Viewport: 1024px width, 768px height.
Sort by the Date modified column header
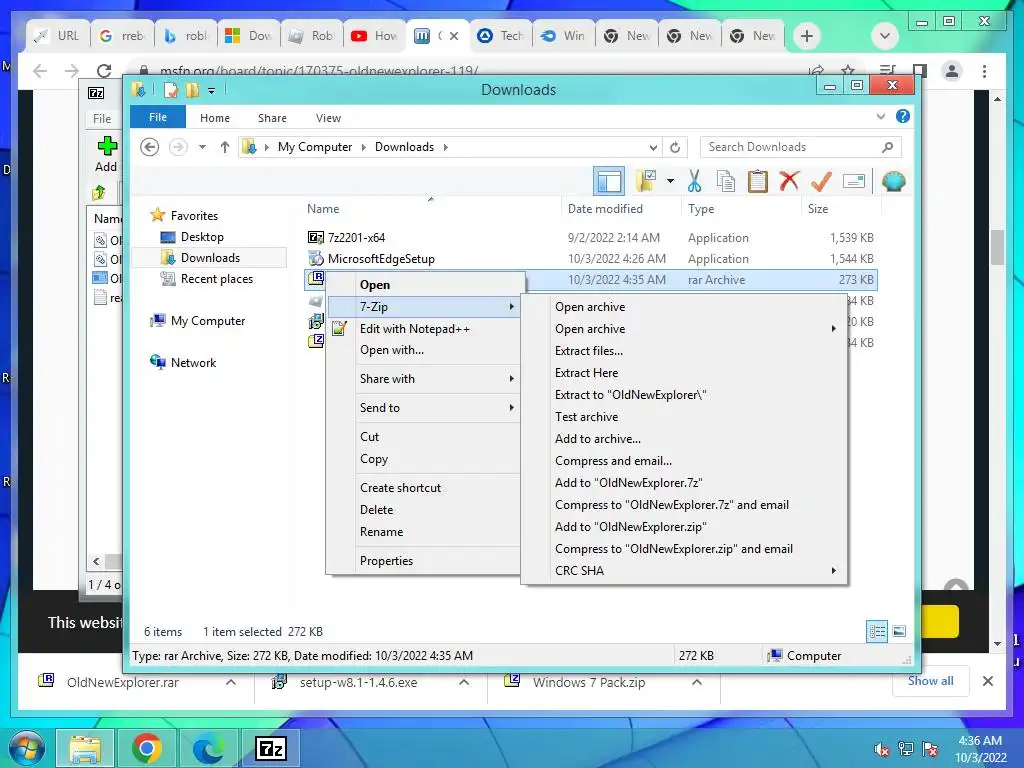605,209
